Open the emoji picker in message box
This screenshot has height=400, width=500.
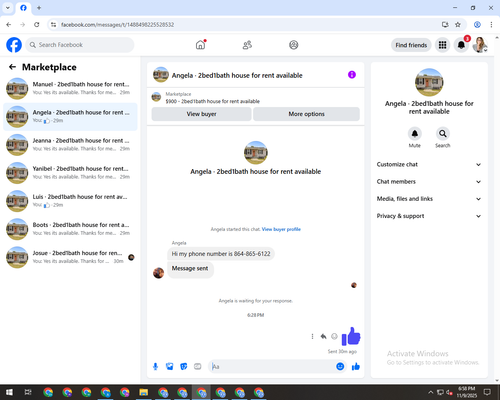click(x=340, y=367)
